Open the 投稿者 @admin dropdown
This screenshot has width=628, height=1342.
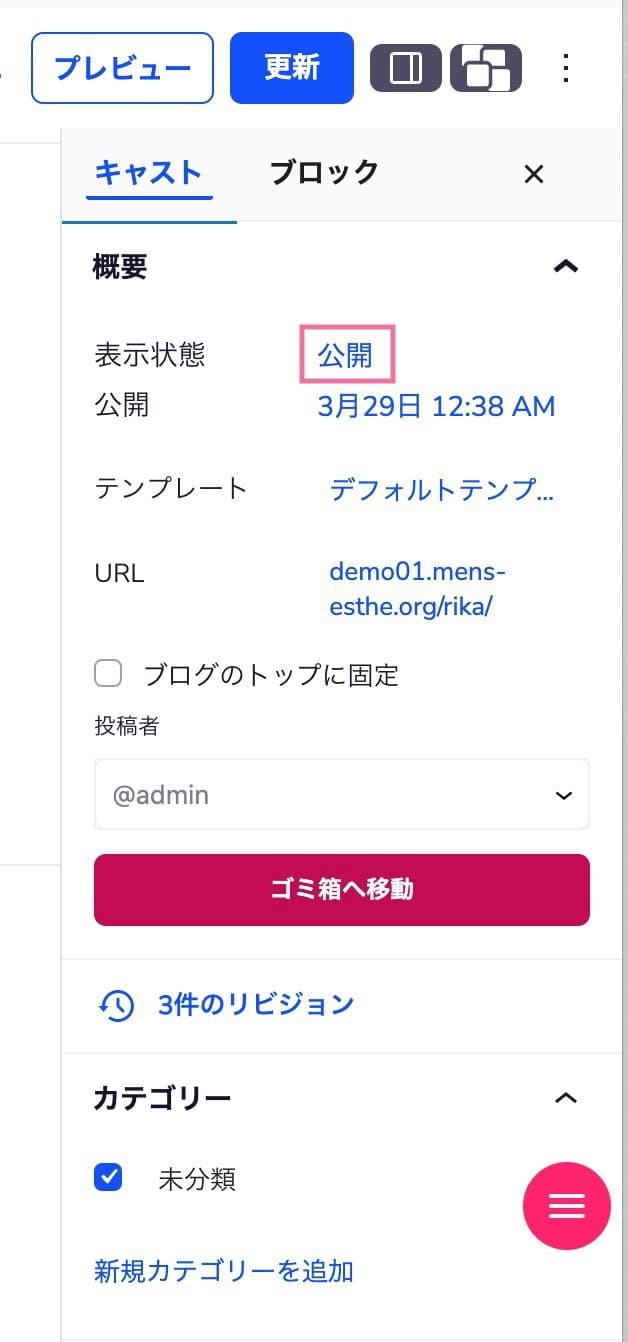(x=341, y=795)
